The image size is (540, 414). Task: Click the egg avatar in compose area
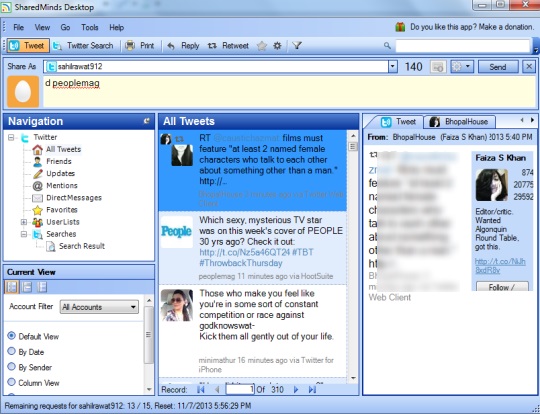23,92
